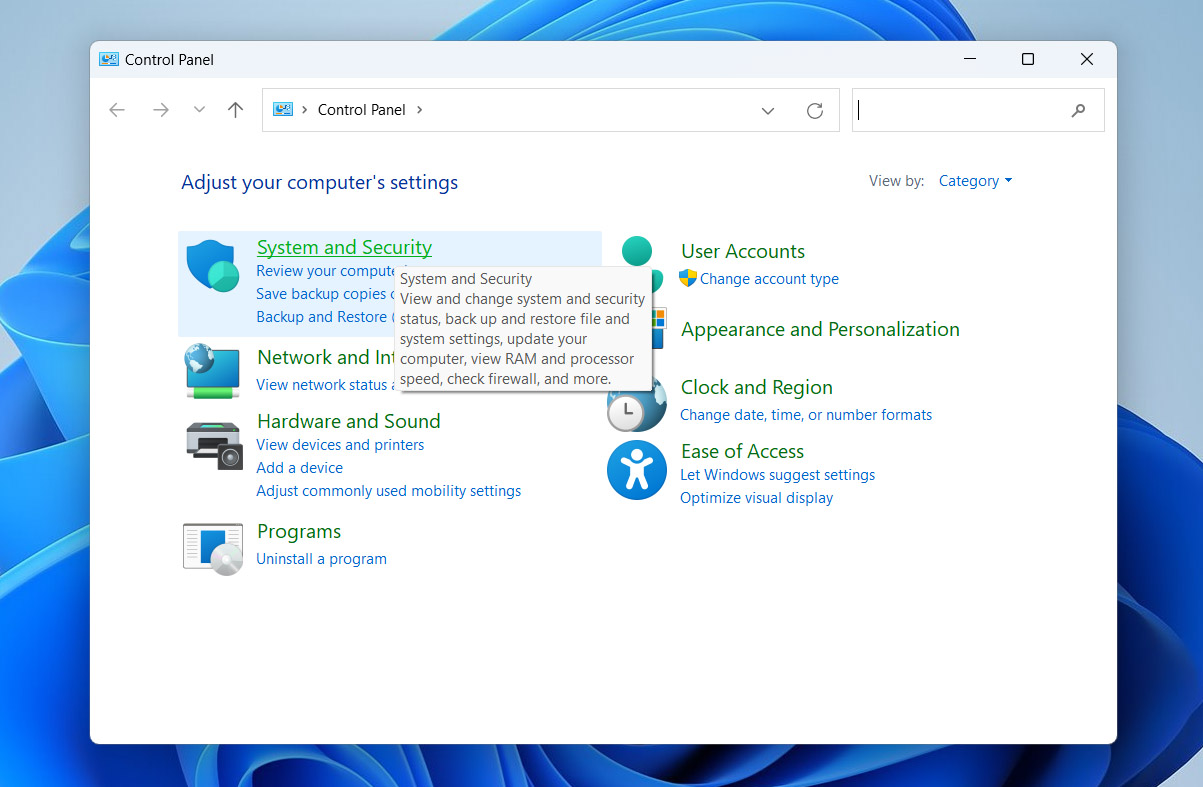
Task: Click Let Windows suggest settings
Action: click(x=777, y=475)
